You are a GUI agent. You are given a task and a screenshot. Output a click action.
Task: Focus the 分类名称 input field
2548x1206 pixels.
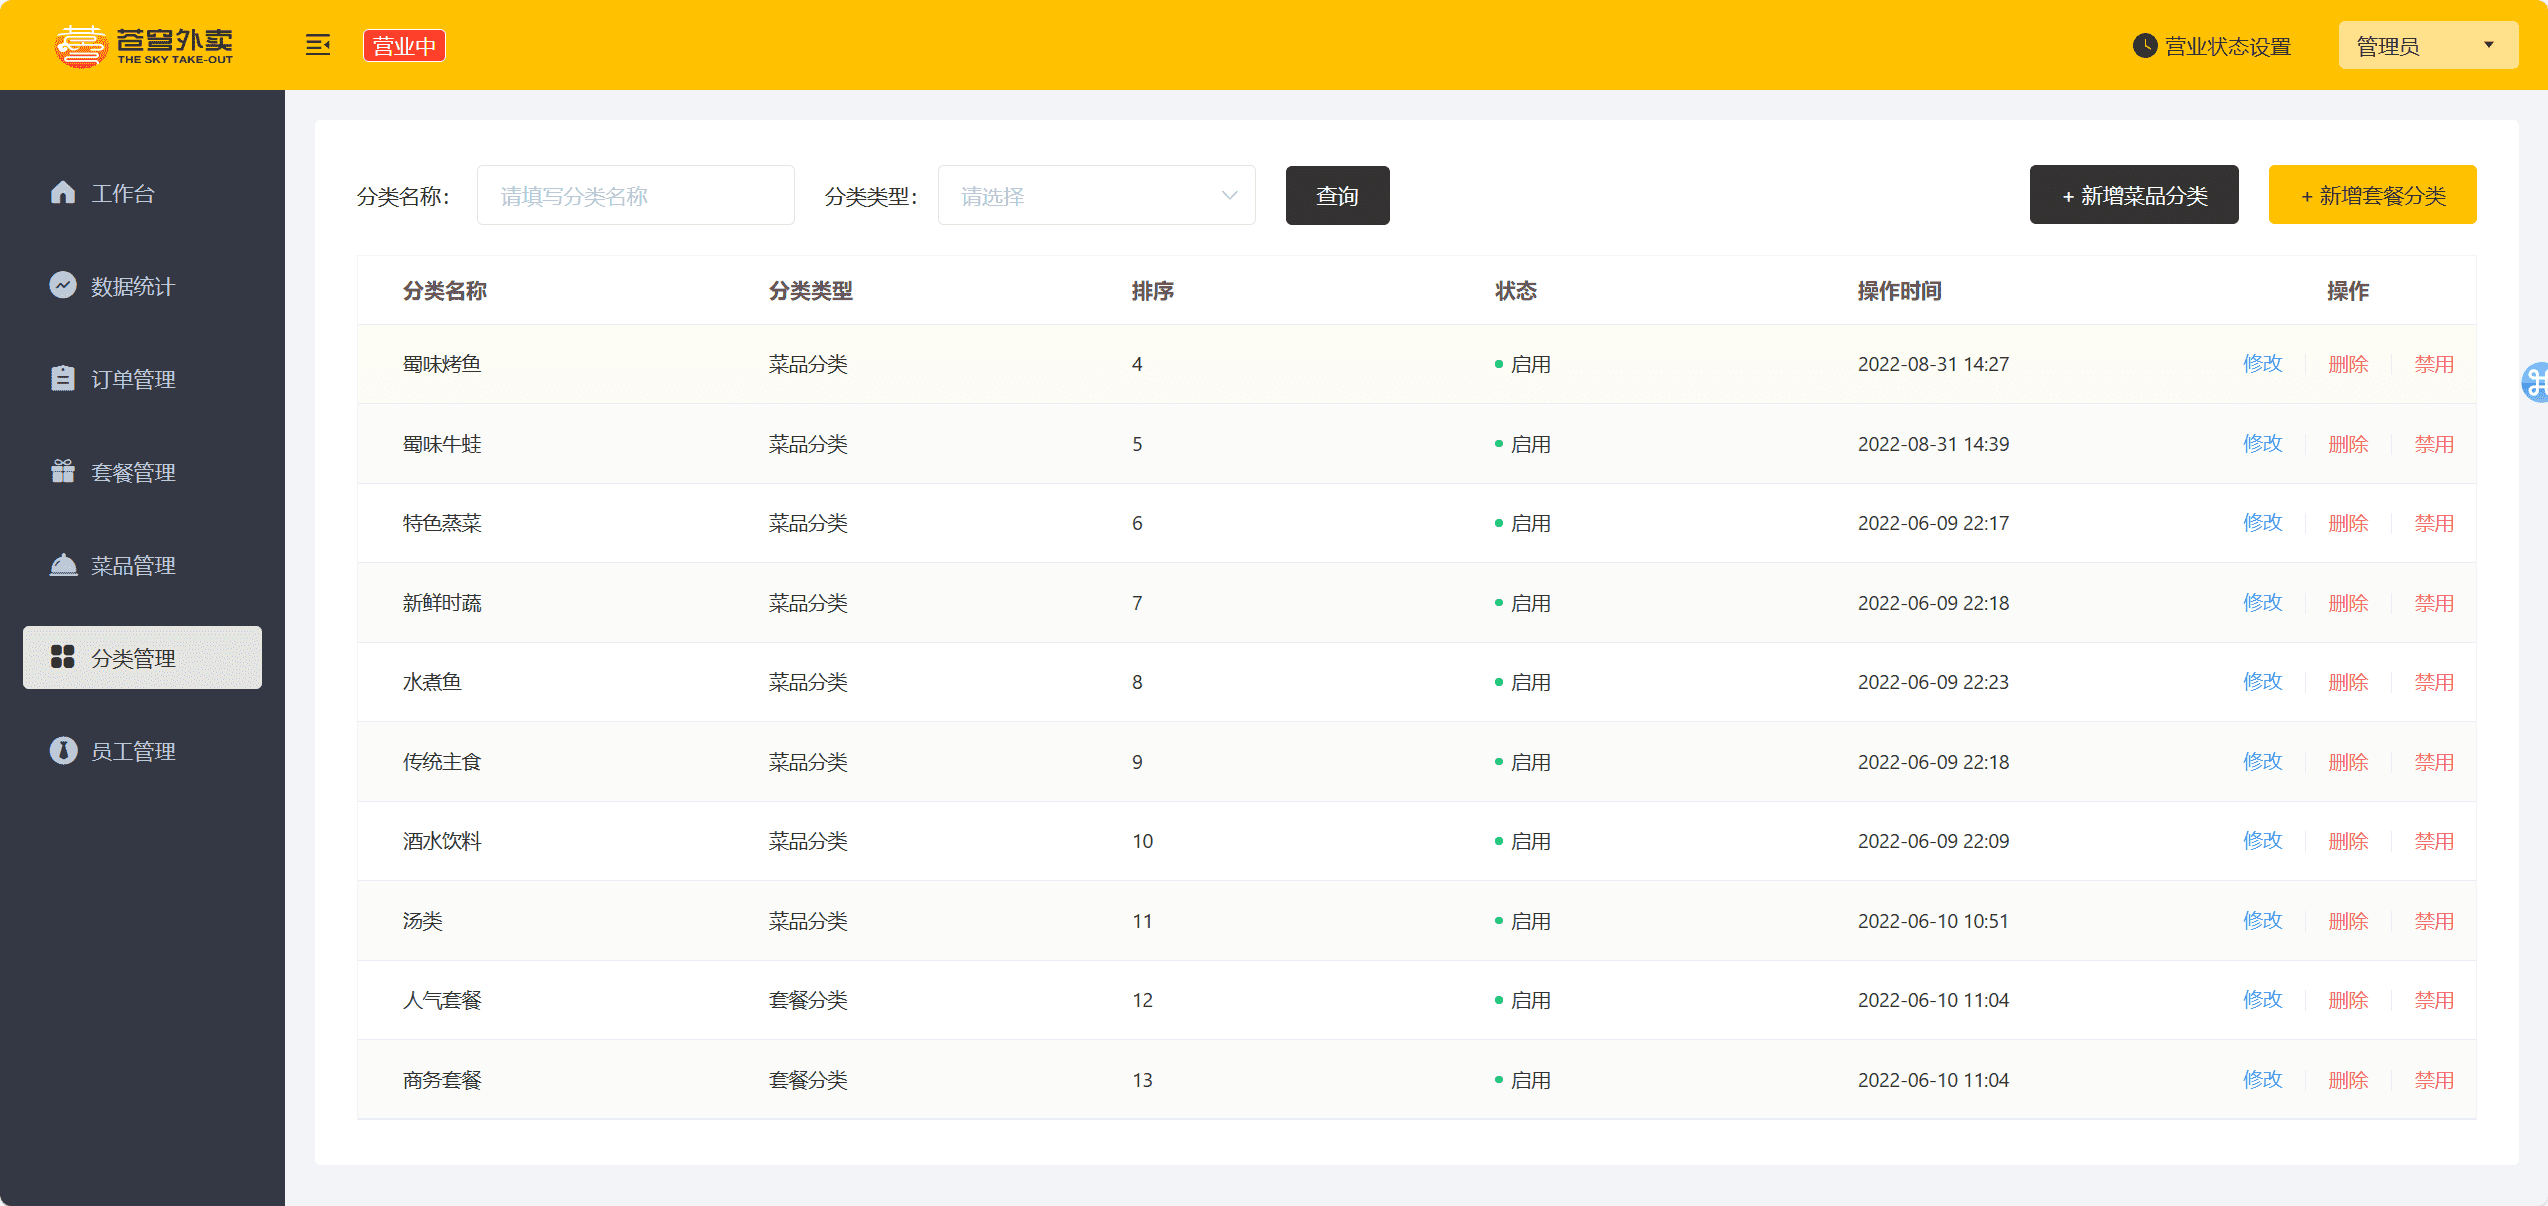pyautogui.click(x=635, y=195)
